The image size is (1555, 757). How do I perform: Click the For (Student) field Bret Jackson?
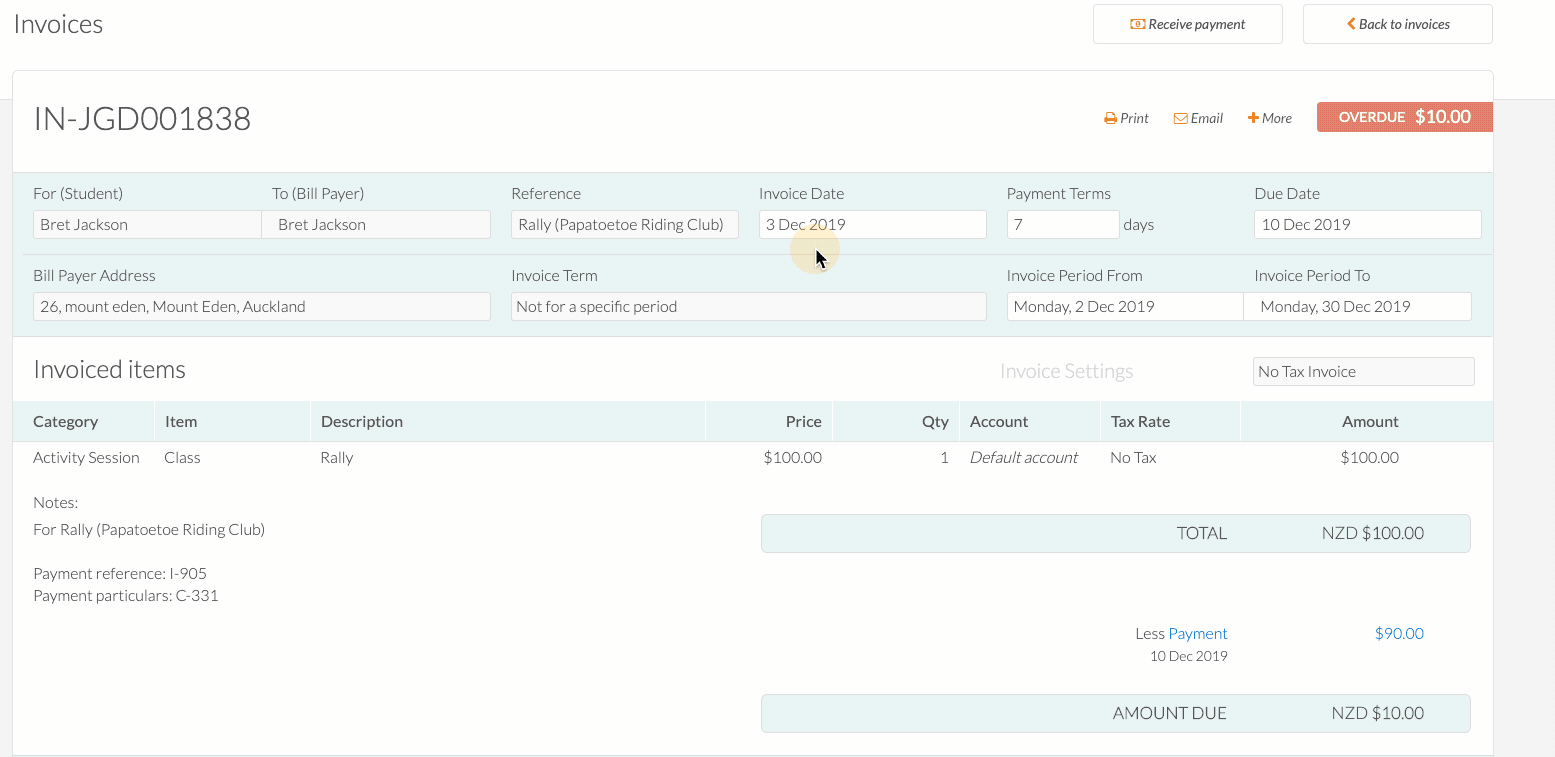click(x=147, y=224)
